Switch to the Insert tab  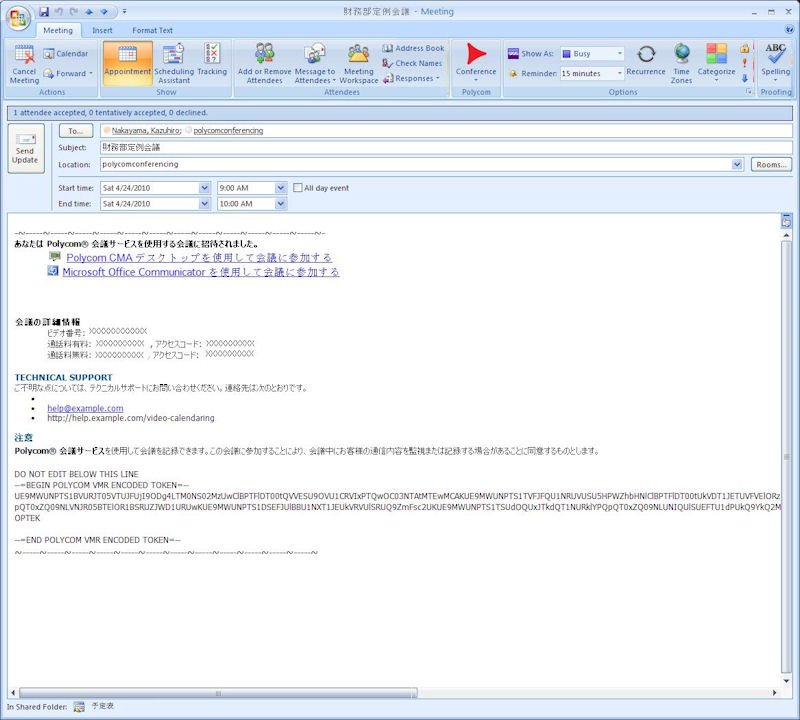pyautogui.click(x=102, y=31)
